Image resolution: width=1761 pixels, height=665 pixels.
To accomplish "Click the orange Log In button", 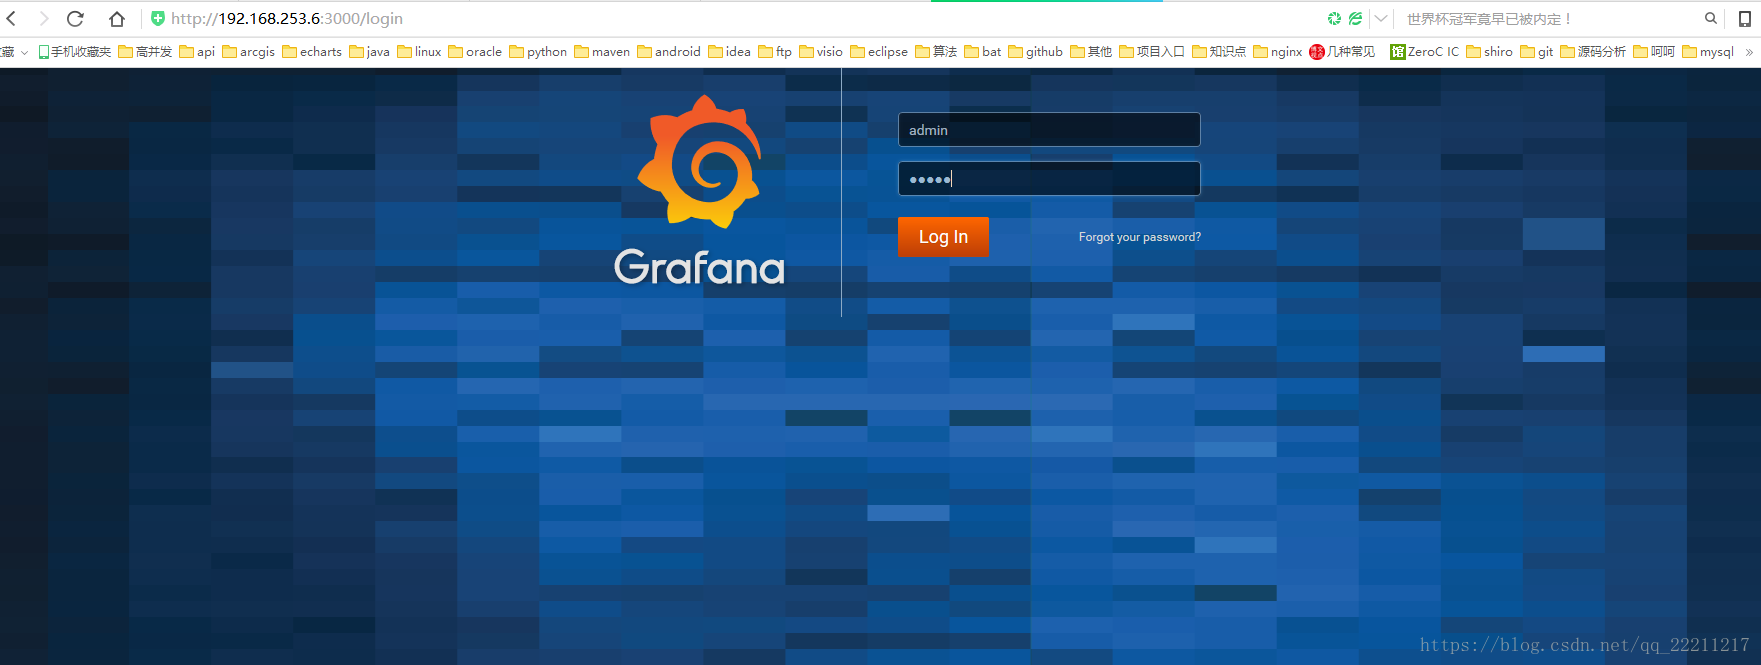I will [943, 237].
